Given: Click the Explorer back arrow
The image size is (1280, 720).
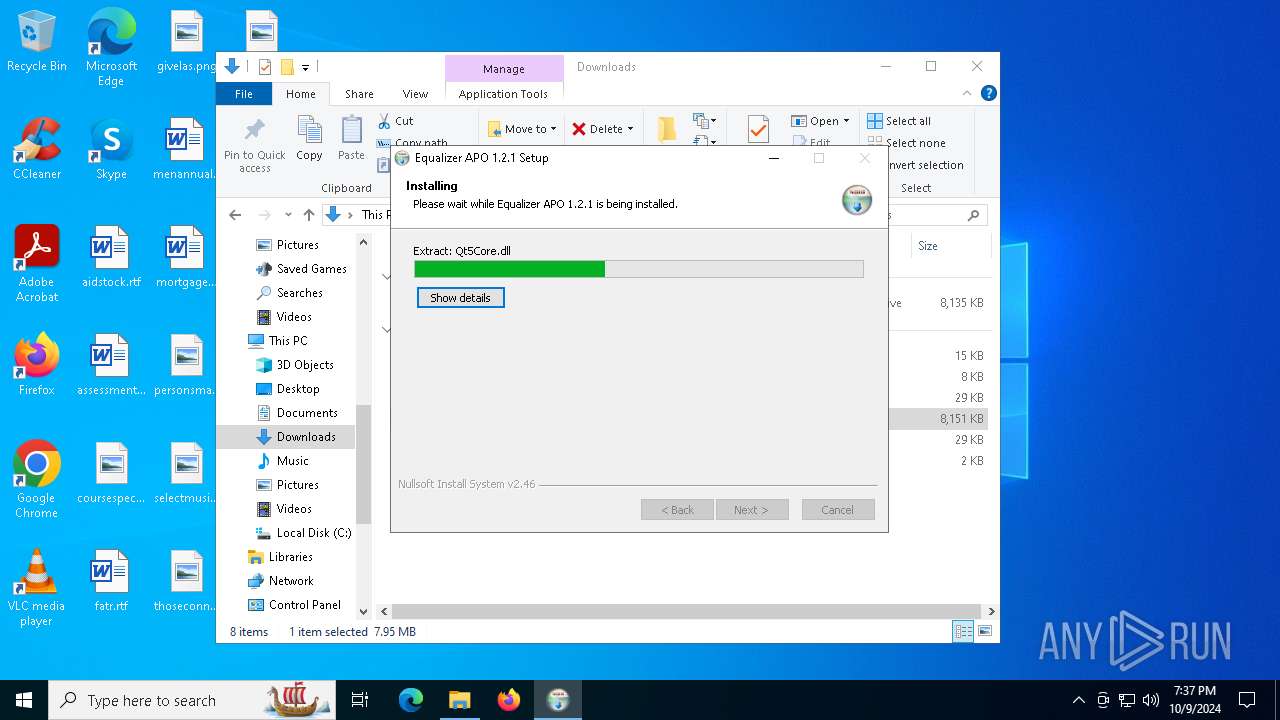Looking at the screenshot, I should (x=235, y=215).
